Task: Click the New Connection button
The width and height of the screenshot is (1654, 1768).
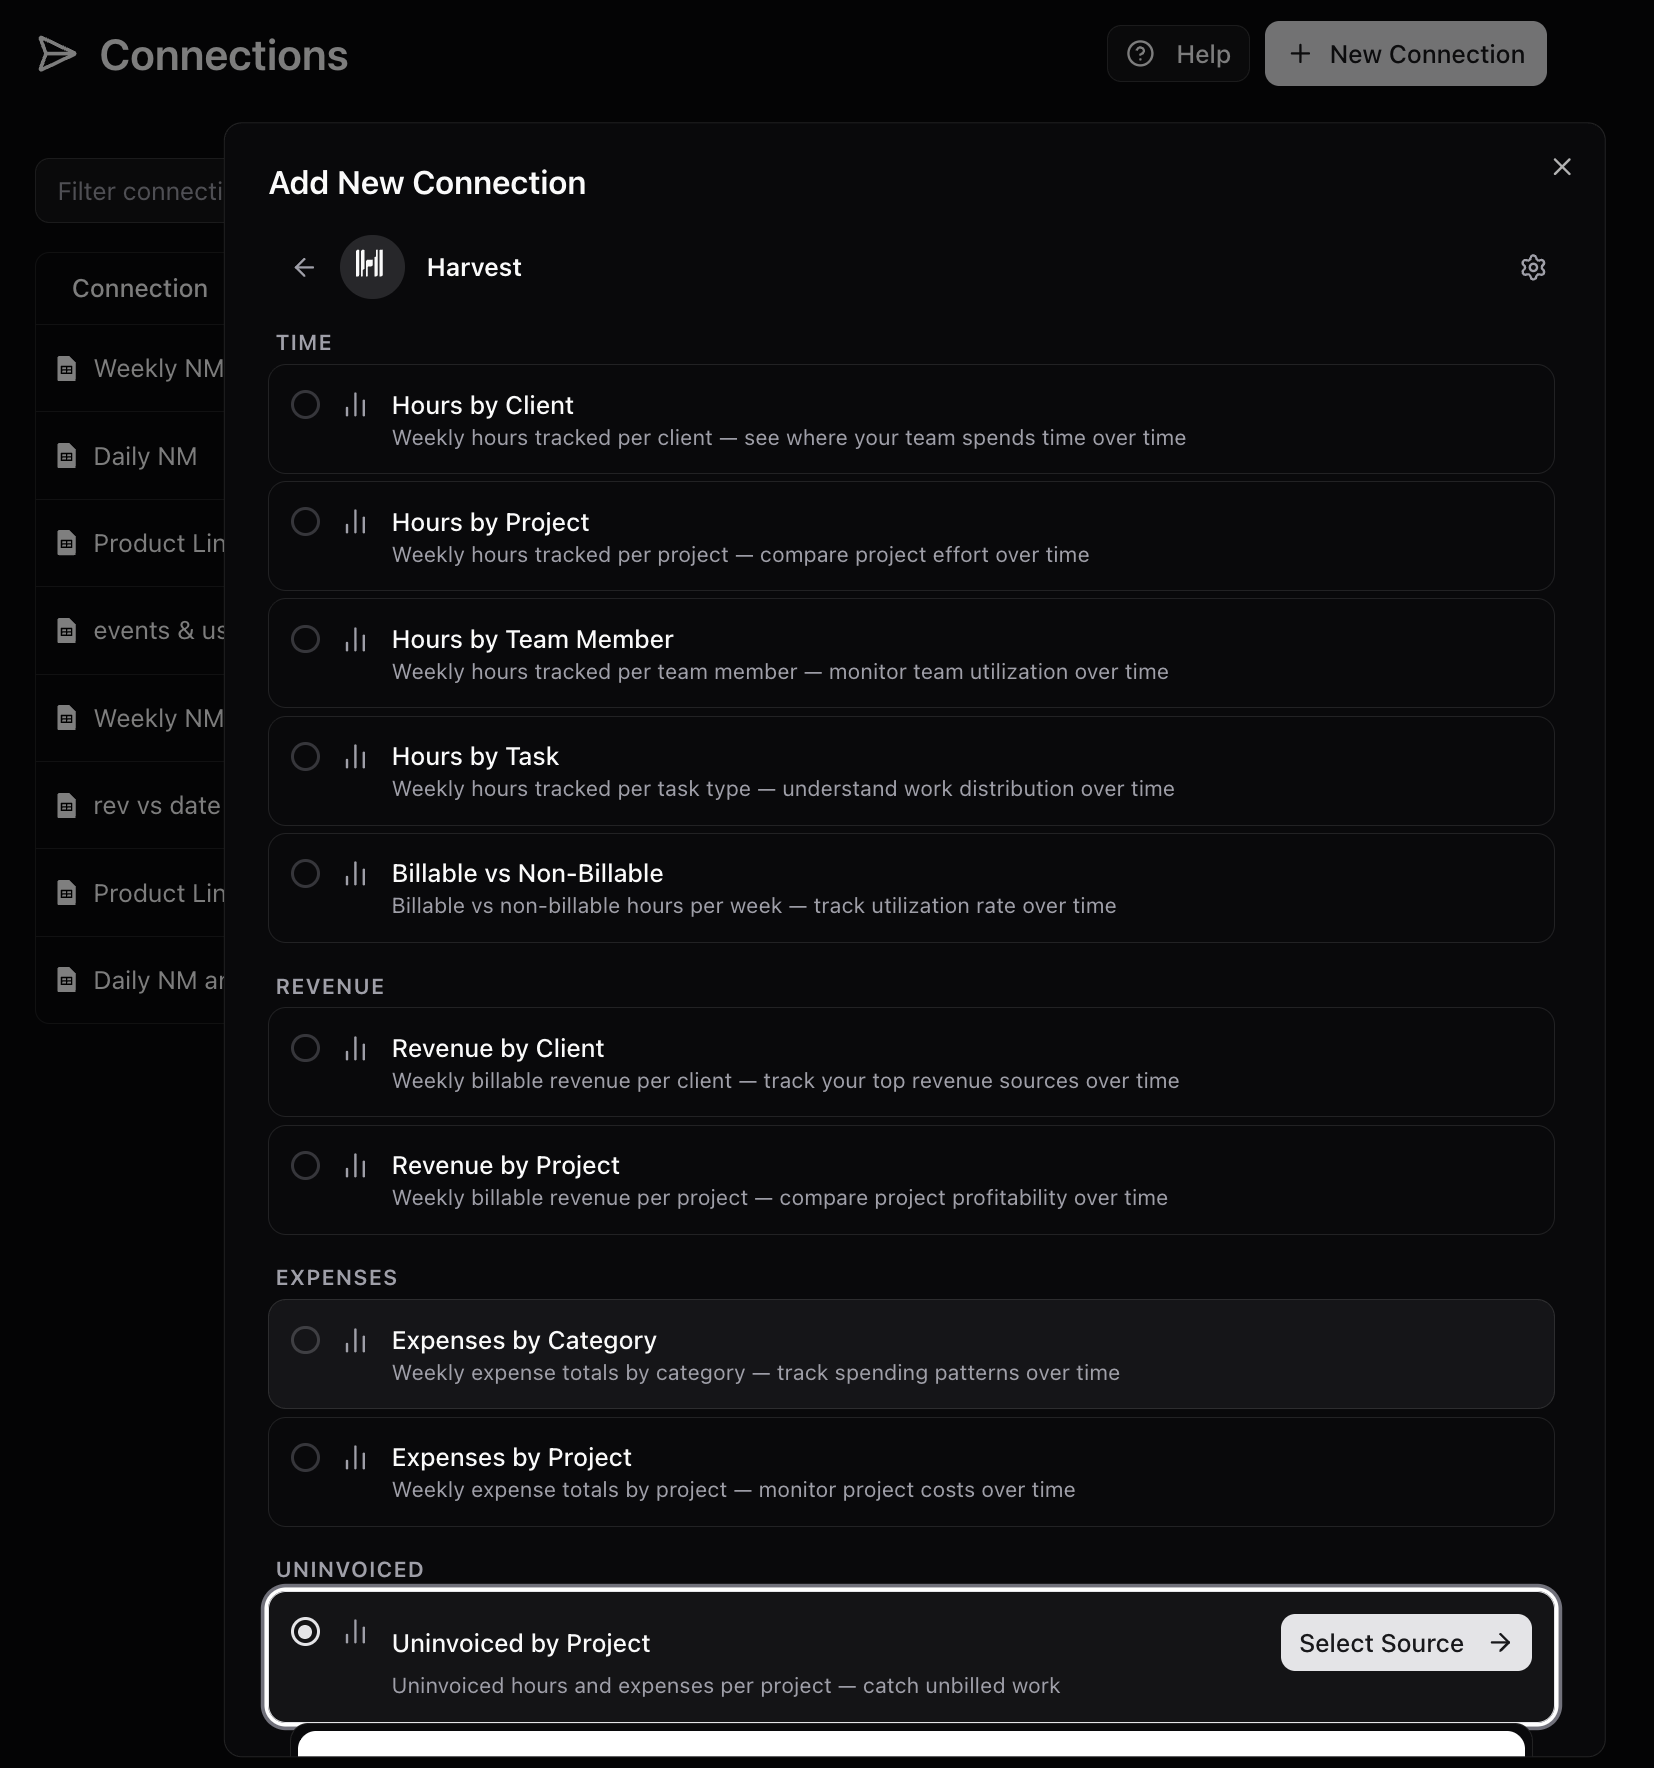Action: click(x=1405, y=54)
